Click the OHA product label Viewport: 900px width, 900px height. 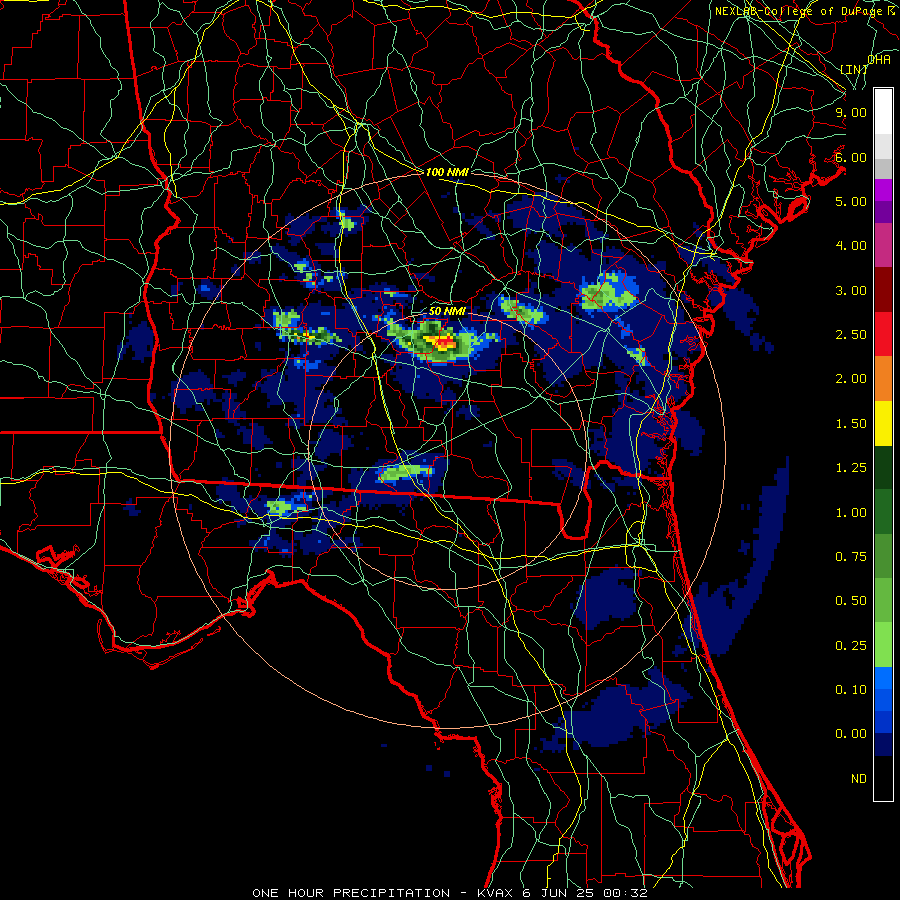(879, 60)
